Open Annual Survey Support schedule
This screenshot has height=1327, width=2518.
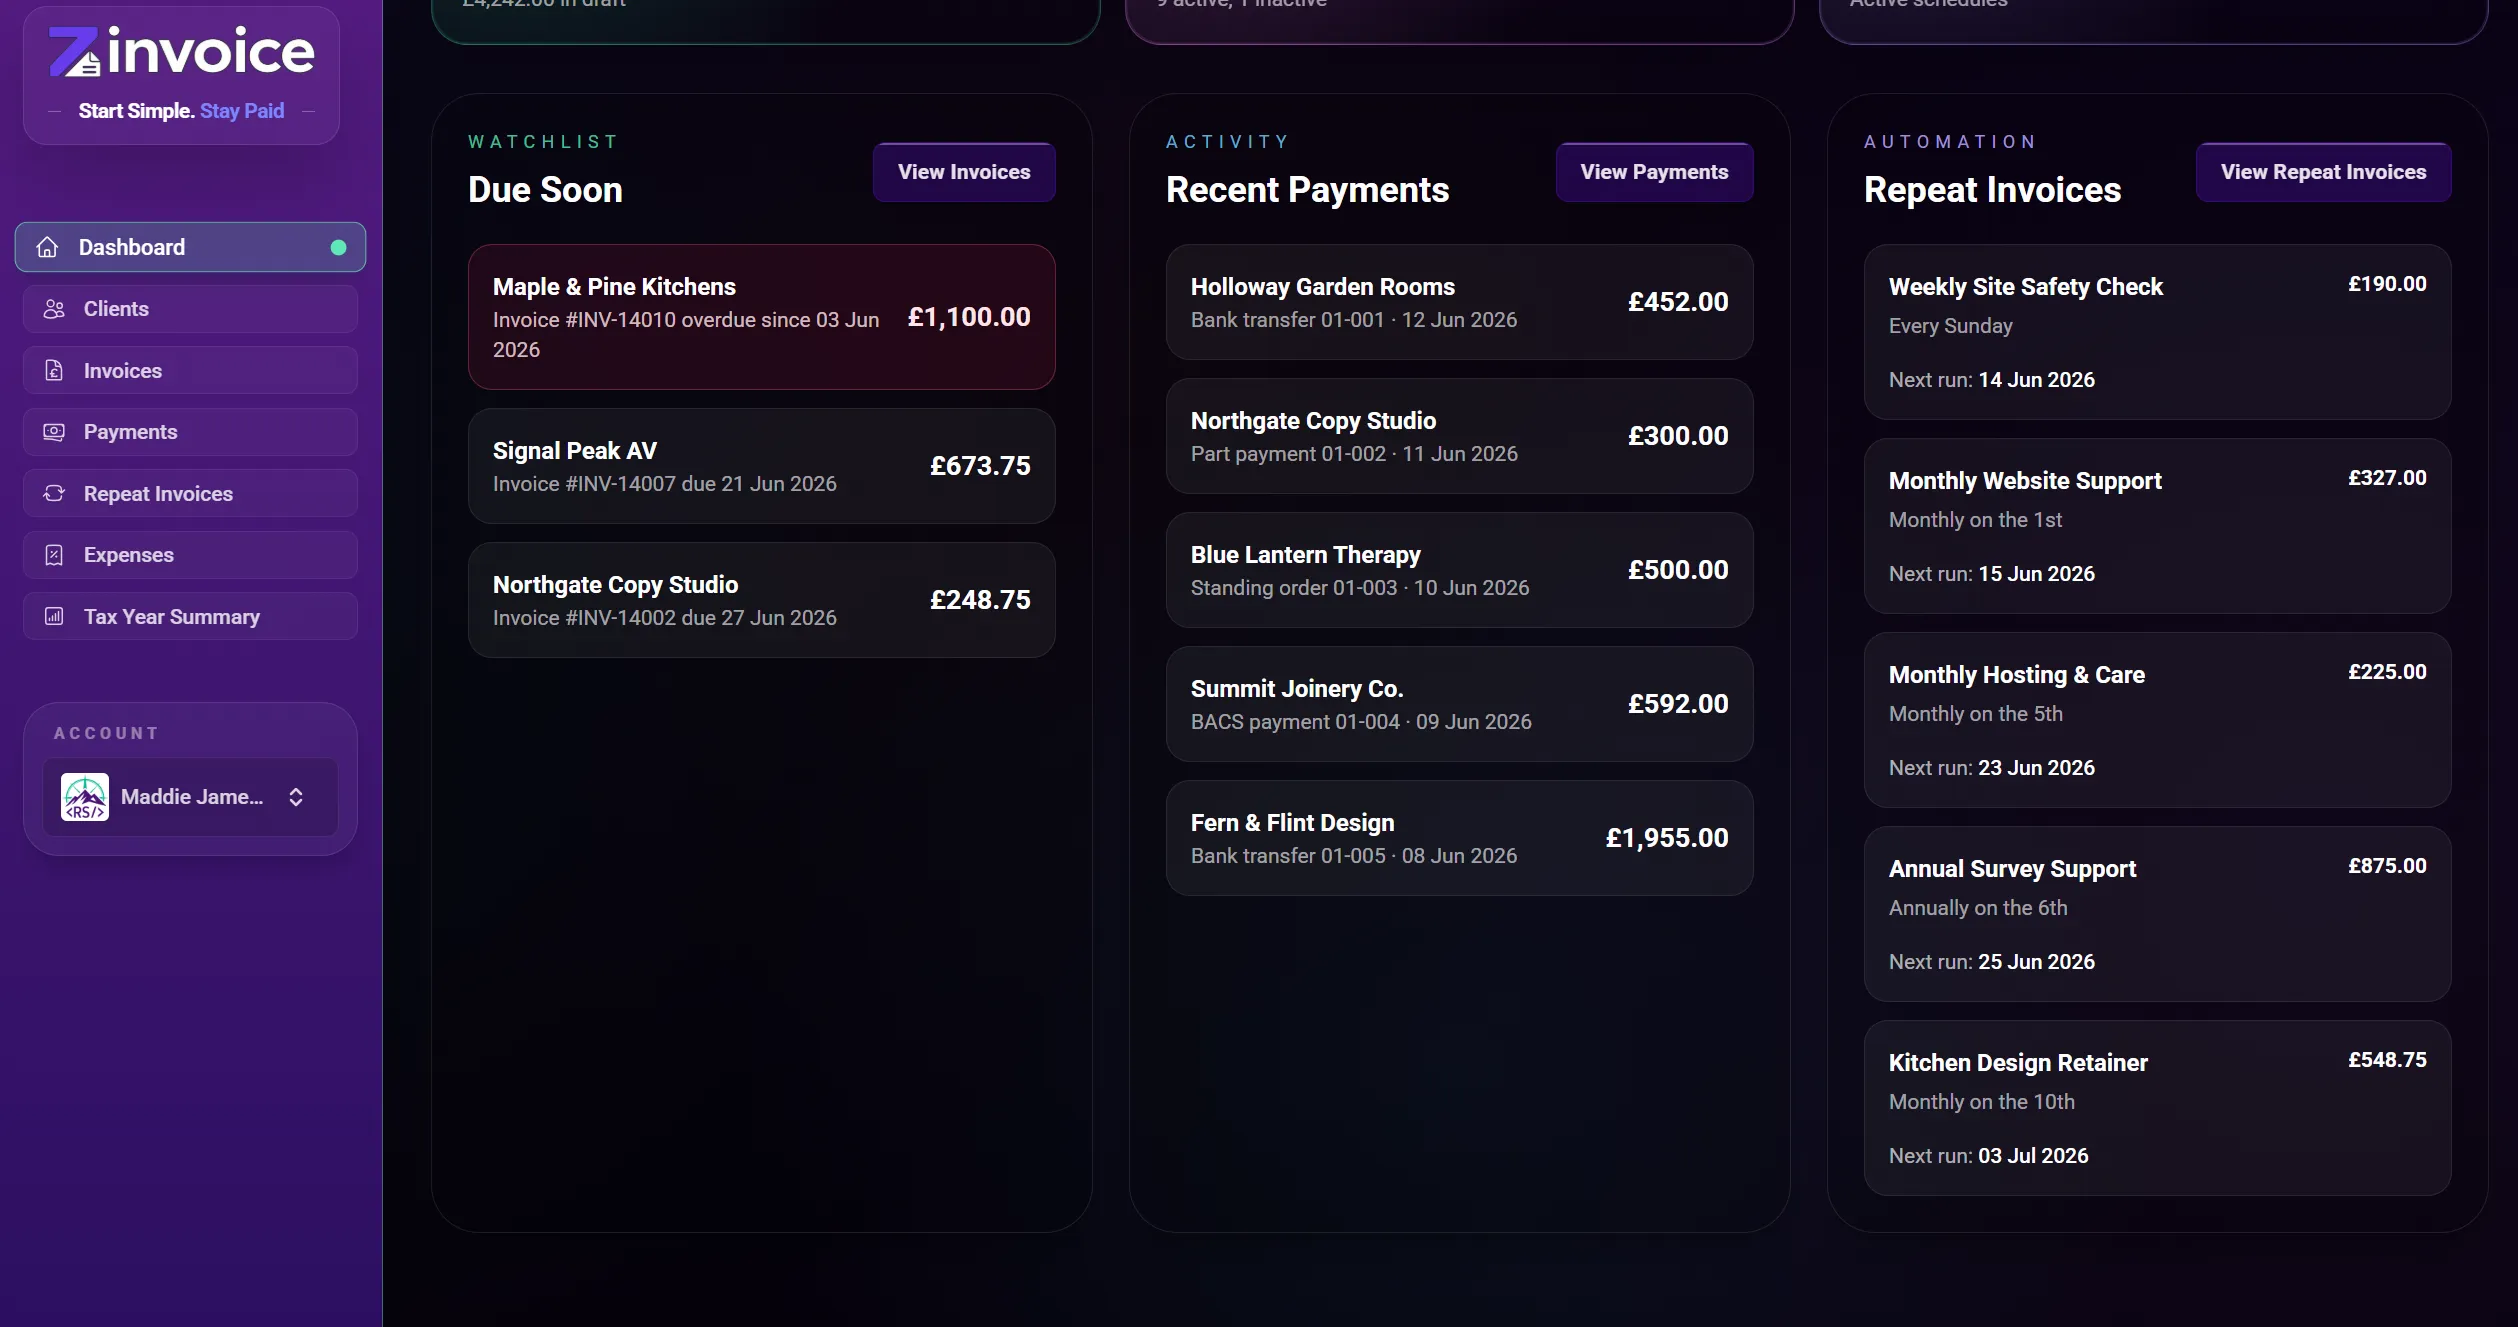pyautogui.click(x=2157, y=914)
